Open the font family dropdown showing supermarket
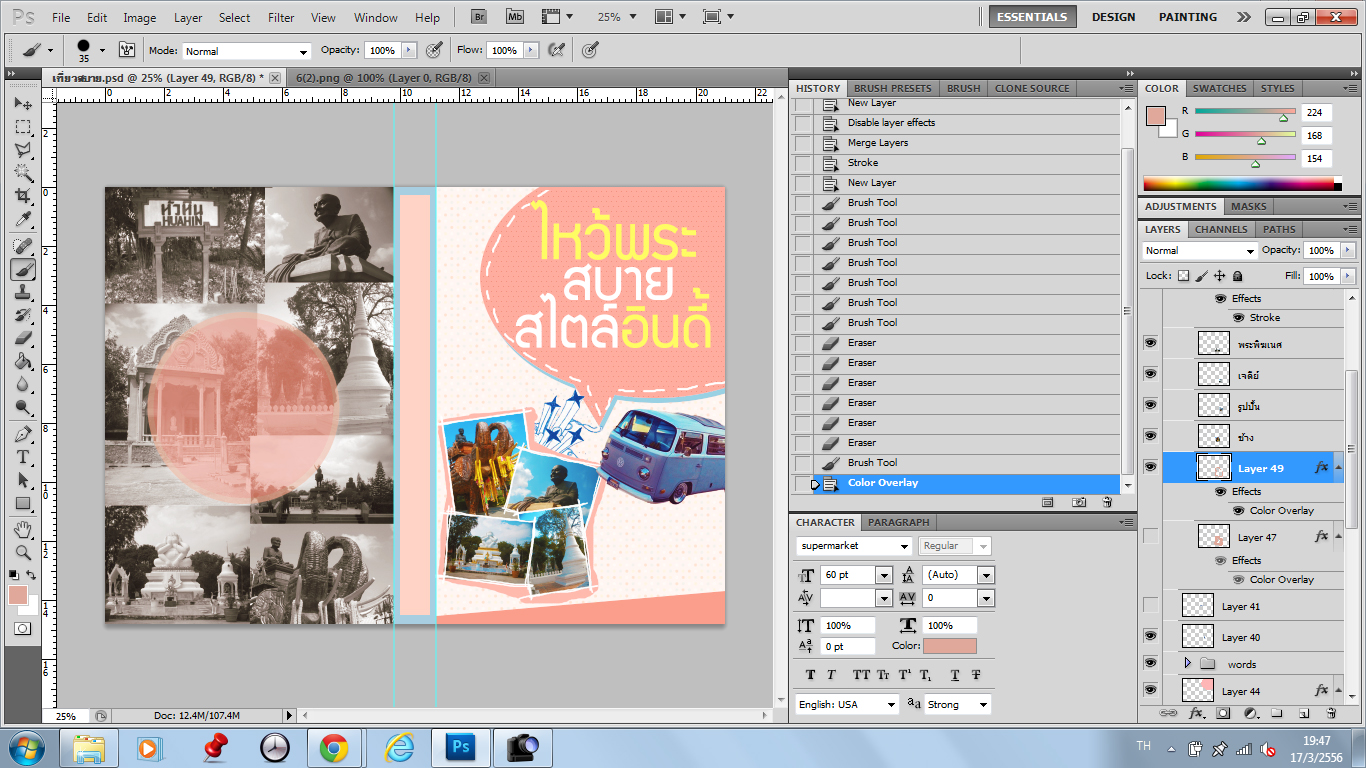Viewport: 1366px width, 768px height. tap(854, 546)
